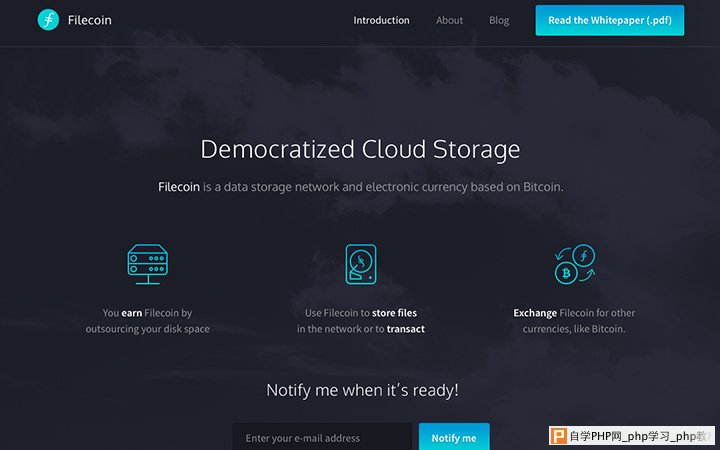Click the Democratized Cloud Storage heading
The height and width of the screenshot is (450, 720).
tap(360, 149)
